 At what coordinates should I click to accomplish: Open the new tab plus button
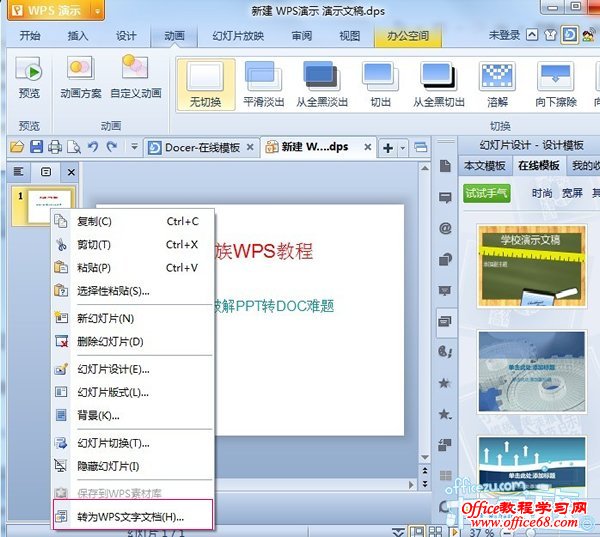point(388,148)
